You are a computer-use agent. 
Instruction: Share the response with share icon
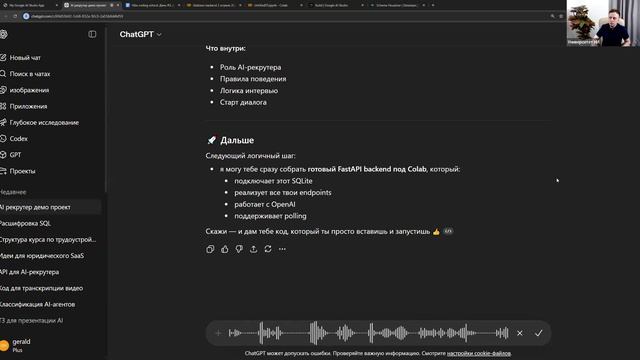click(x=253, y=249)
